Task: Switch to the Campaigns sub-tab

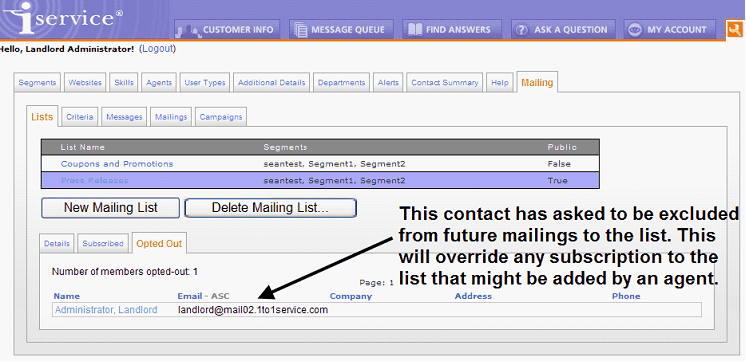Action: coord(221,117)
